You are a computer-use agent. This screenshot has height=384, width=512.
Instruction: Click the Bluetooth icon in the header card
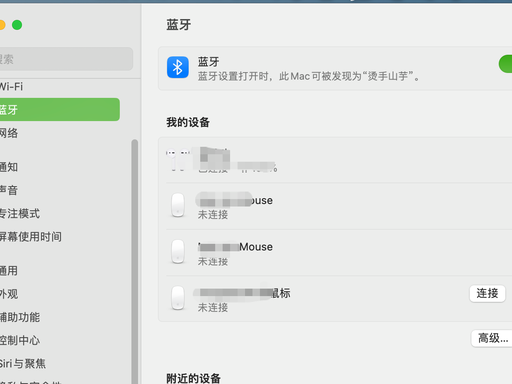pos(178,67)
